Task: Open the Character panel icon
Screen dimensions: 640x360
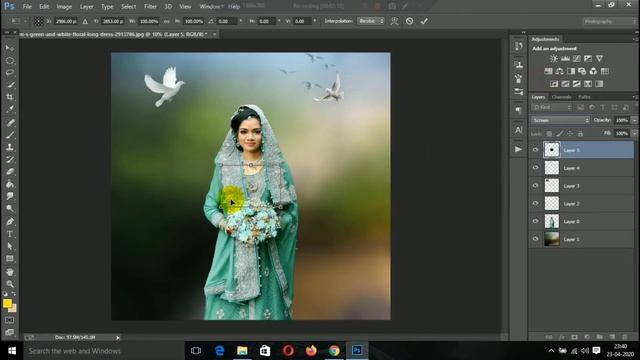Action: click(518, 130)
